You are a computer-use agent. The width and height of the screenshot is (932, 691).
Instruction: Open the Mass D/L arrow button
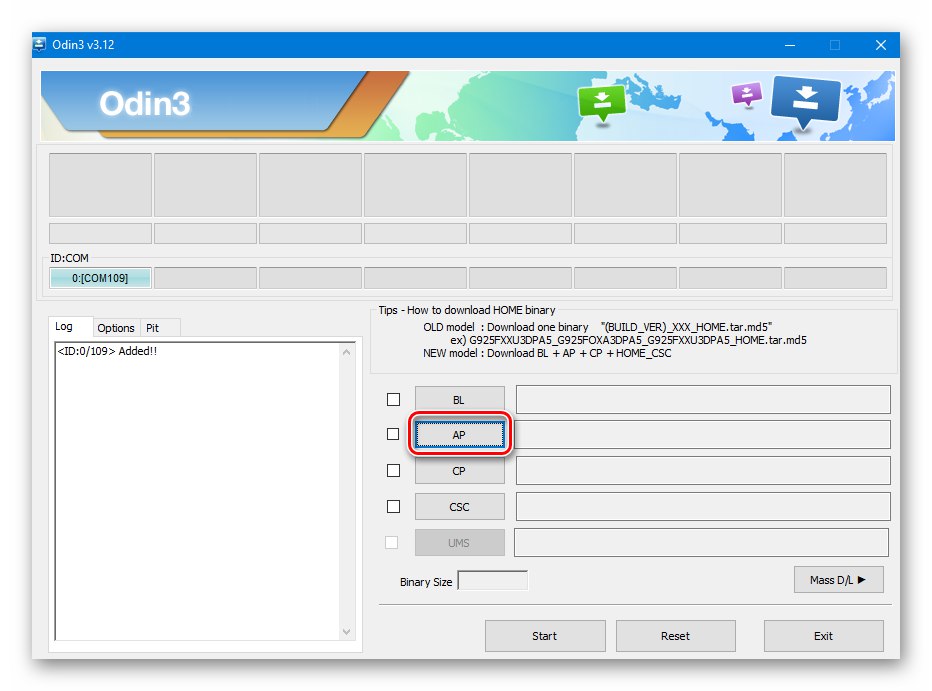[838, 580]
